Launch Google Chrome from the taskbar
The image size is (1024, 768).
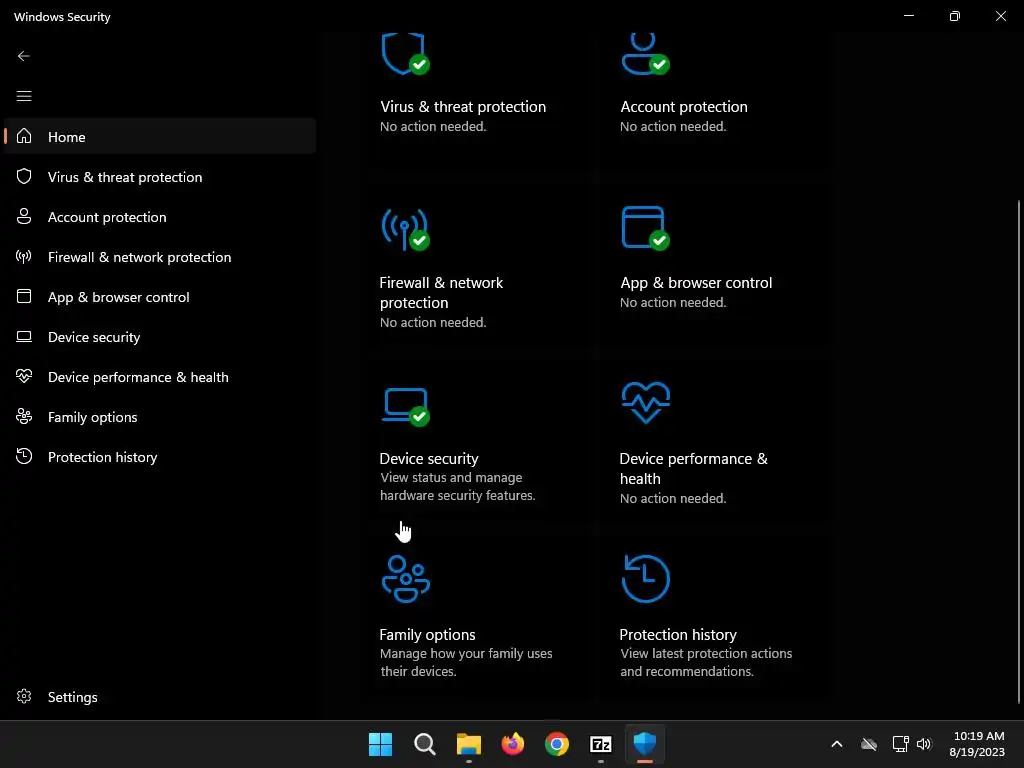tap(556, 744)
